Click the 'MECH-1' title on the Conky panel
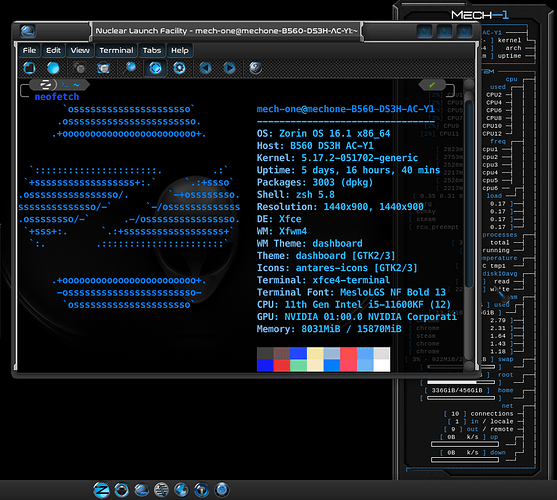557x500 pixels. pos(480,15)
